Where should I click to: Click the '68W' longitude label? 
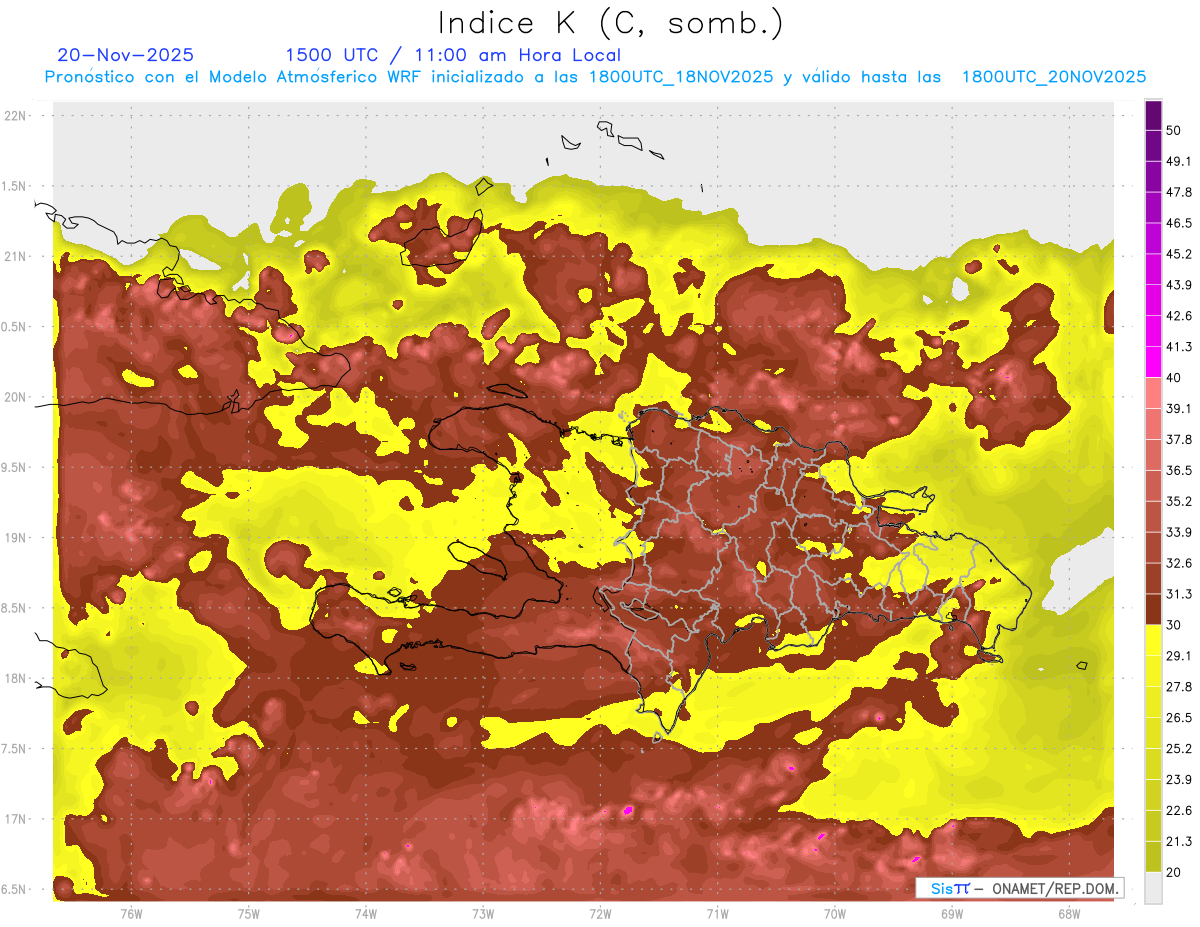click(1069, 914)
